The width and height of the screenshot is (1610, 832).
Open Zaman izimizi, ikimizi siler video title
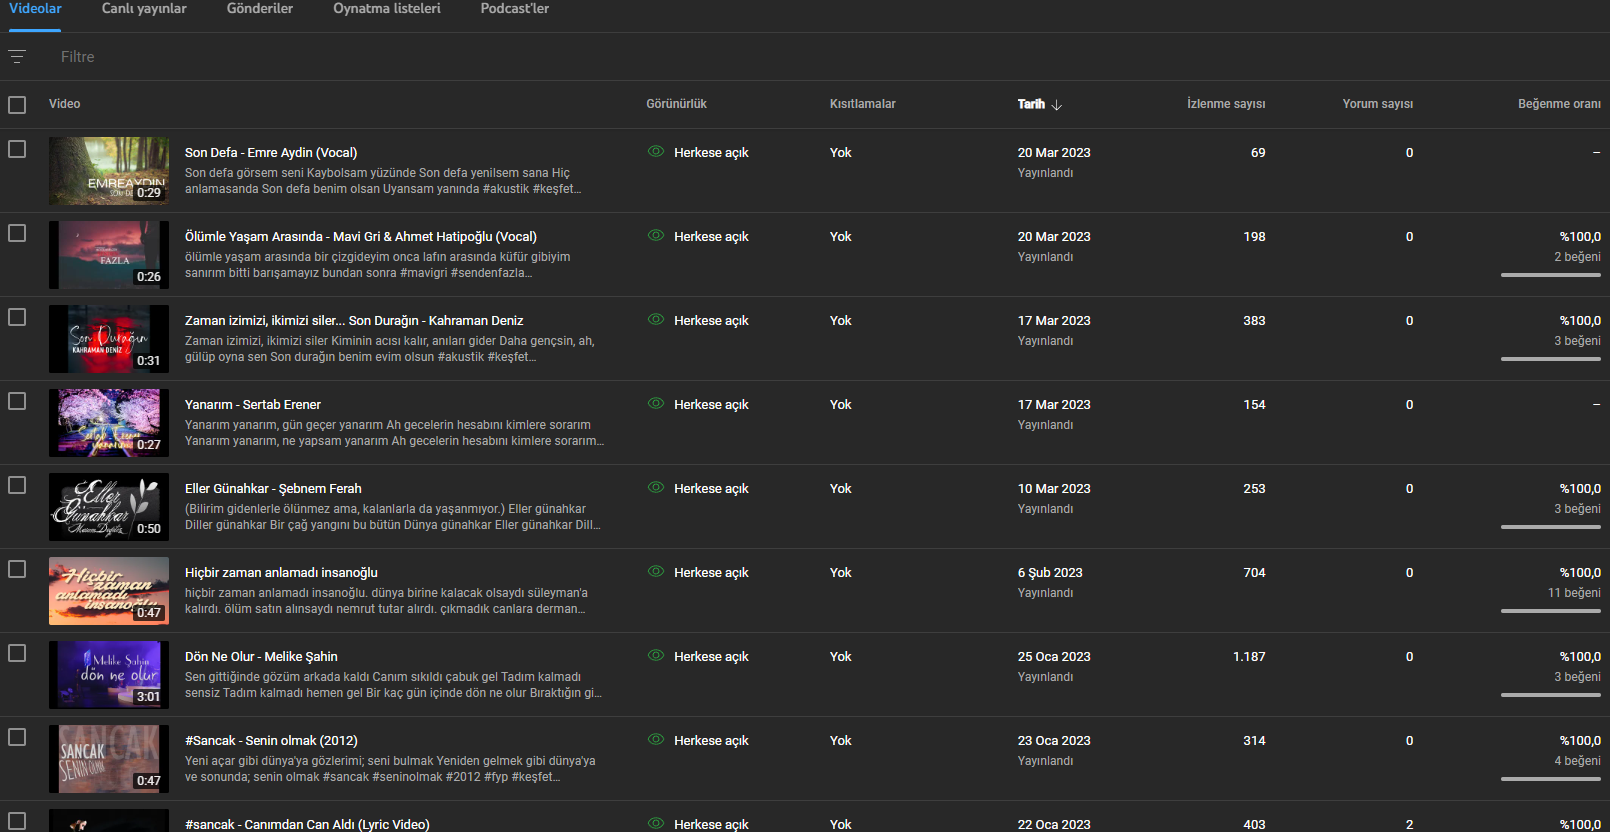pos(354,321)
